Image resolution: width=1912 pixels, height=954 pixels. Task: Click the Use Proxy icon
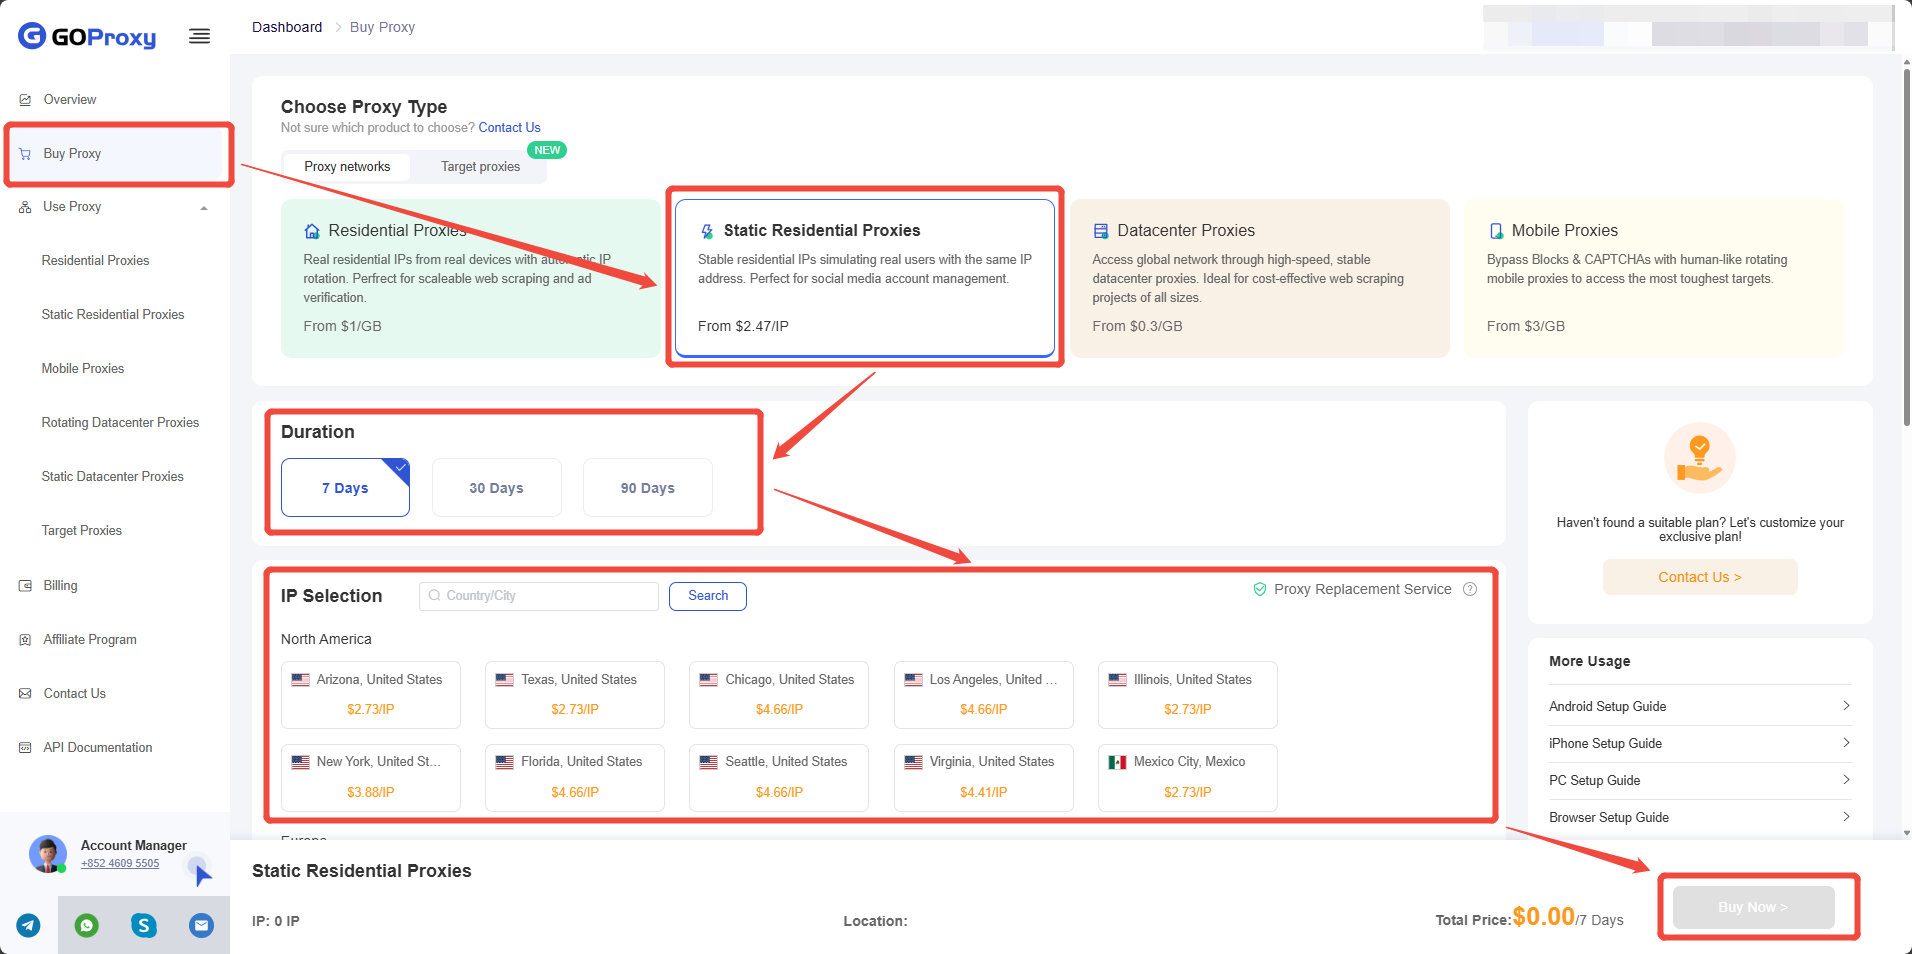pos(25,207)
